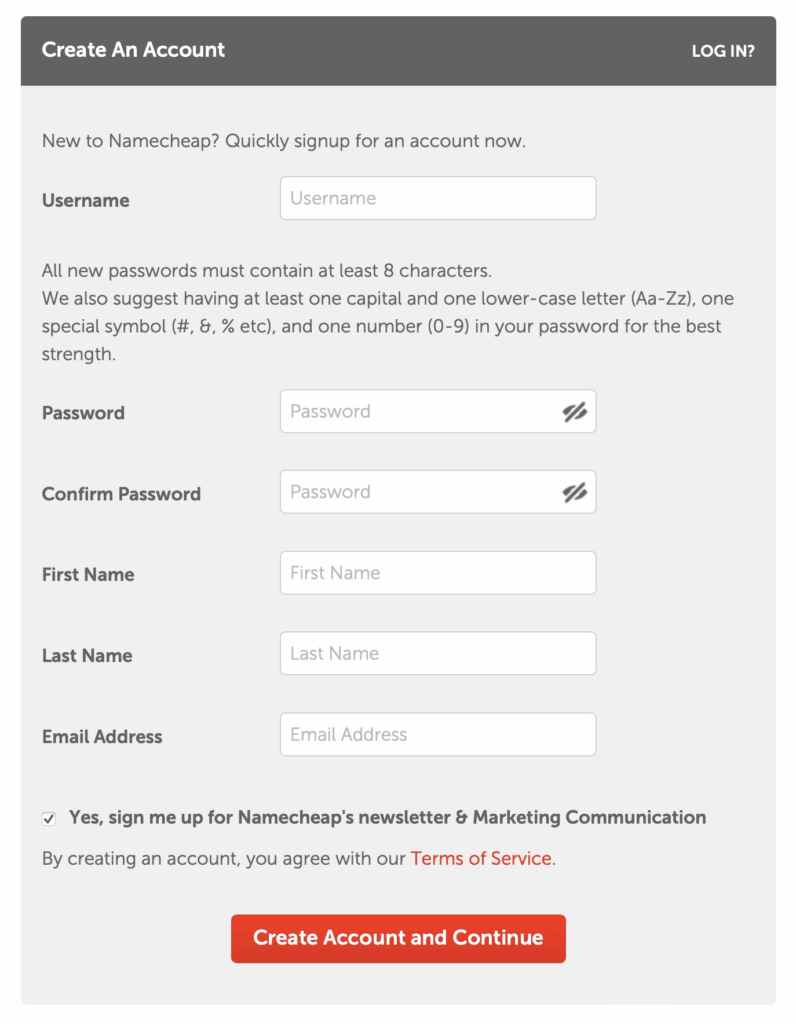Click the Last Name label text
This screenshot has height=1024, width=796.
pyautogui.click(x=87, y=656)
